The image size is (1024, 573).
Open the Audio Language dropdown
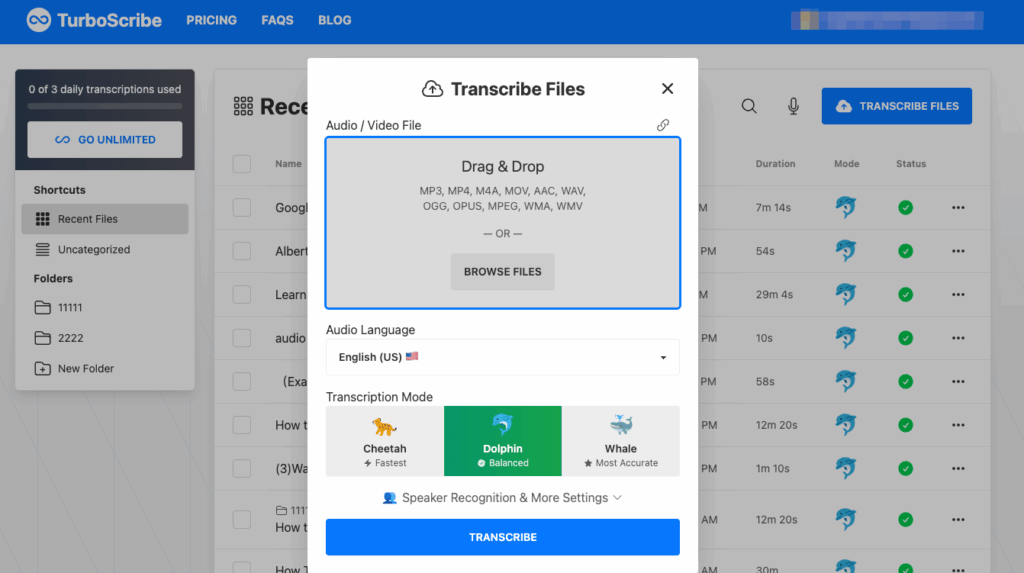(503, 357)
